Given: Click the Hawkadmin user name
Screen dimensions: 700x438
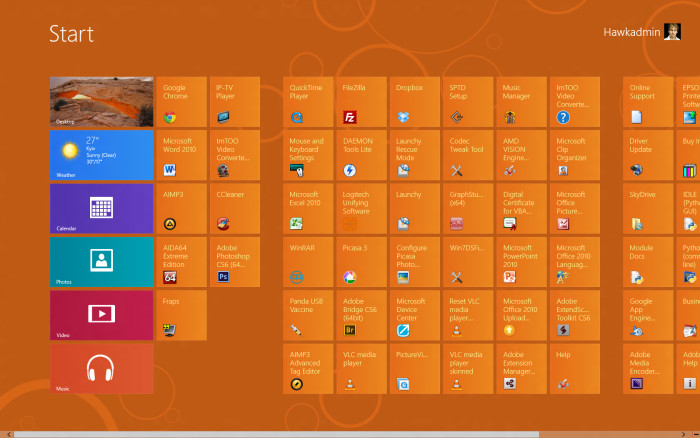Looking at the screenshot, I should (631, 32).
